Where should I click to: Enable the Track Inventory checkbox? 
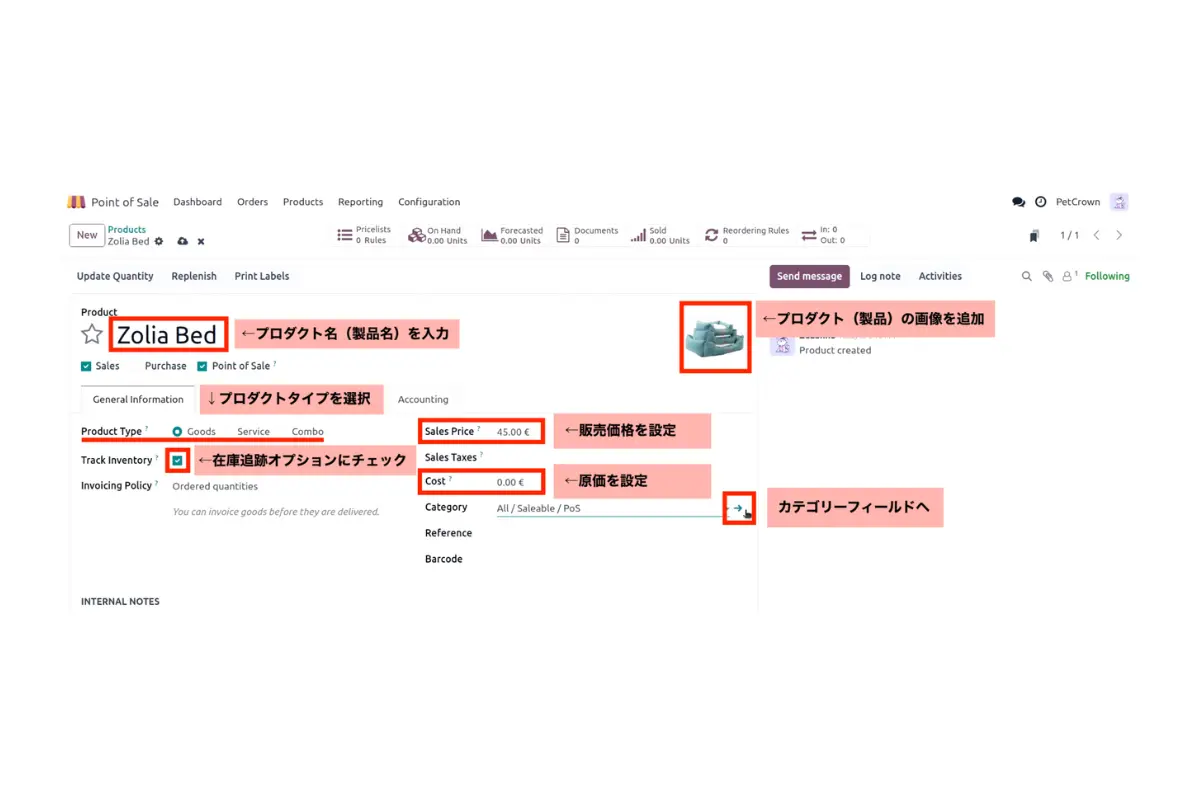tap(177, 460)
